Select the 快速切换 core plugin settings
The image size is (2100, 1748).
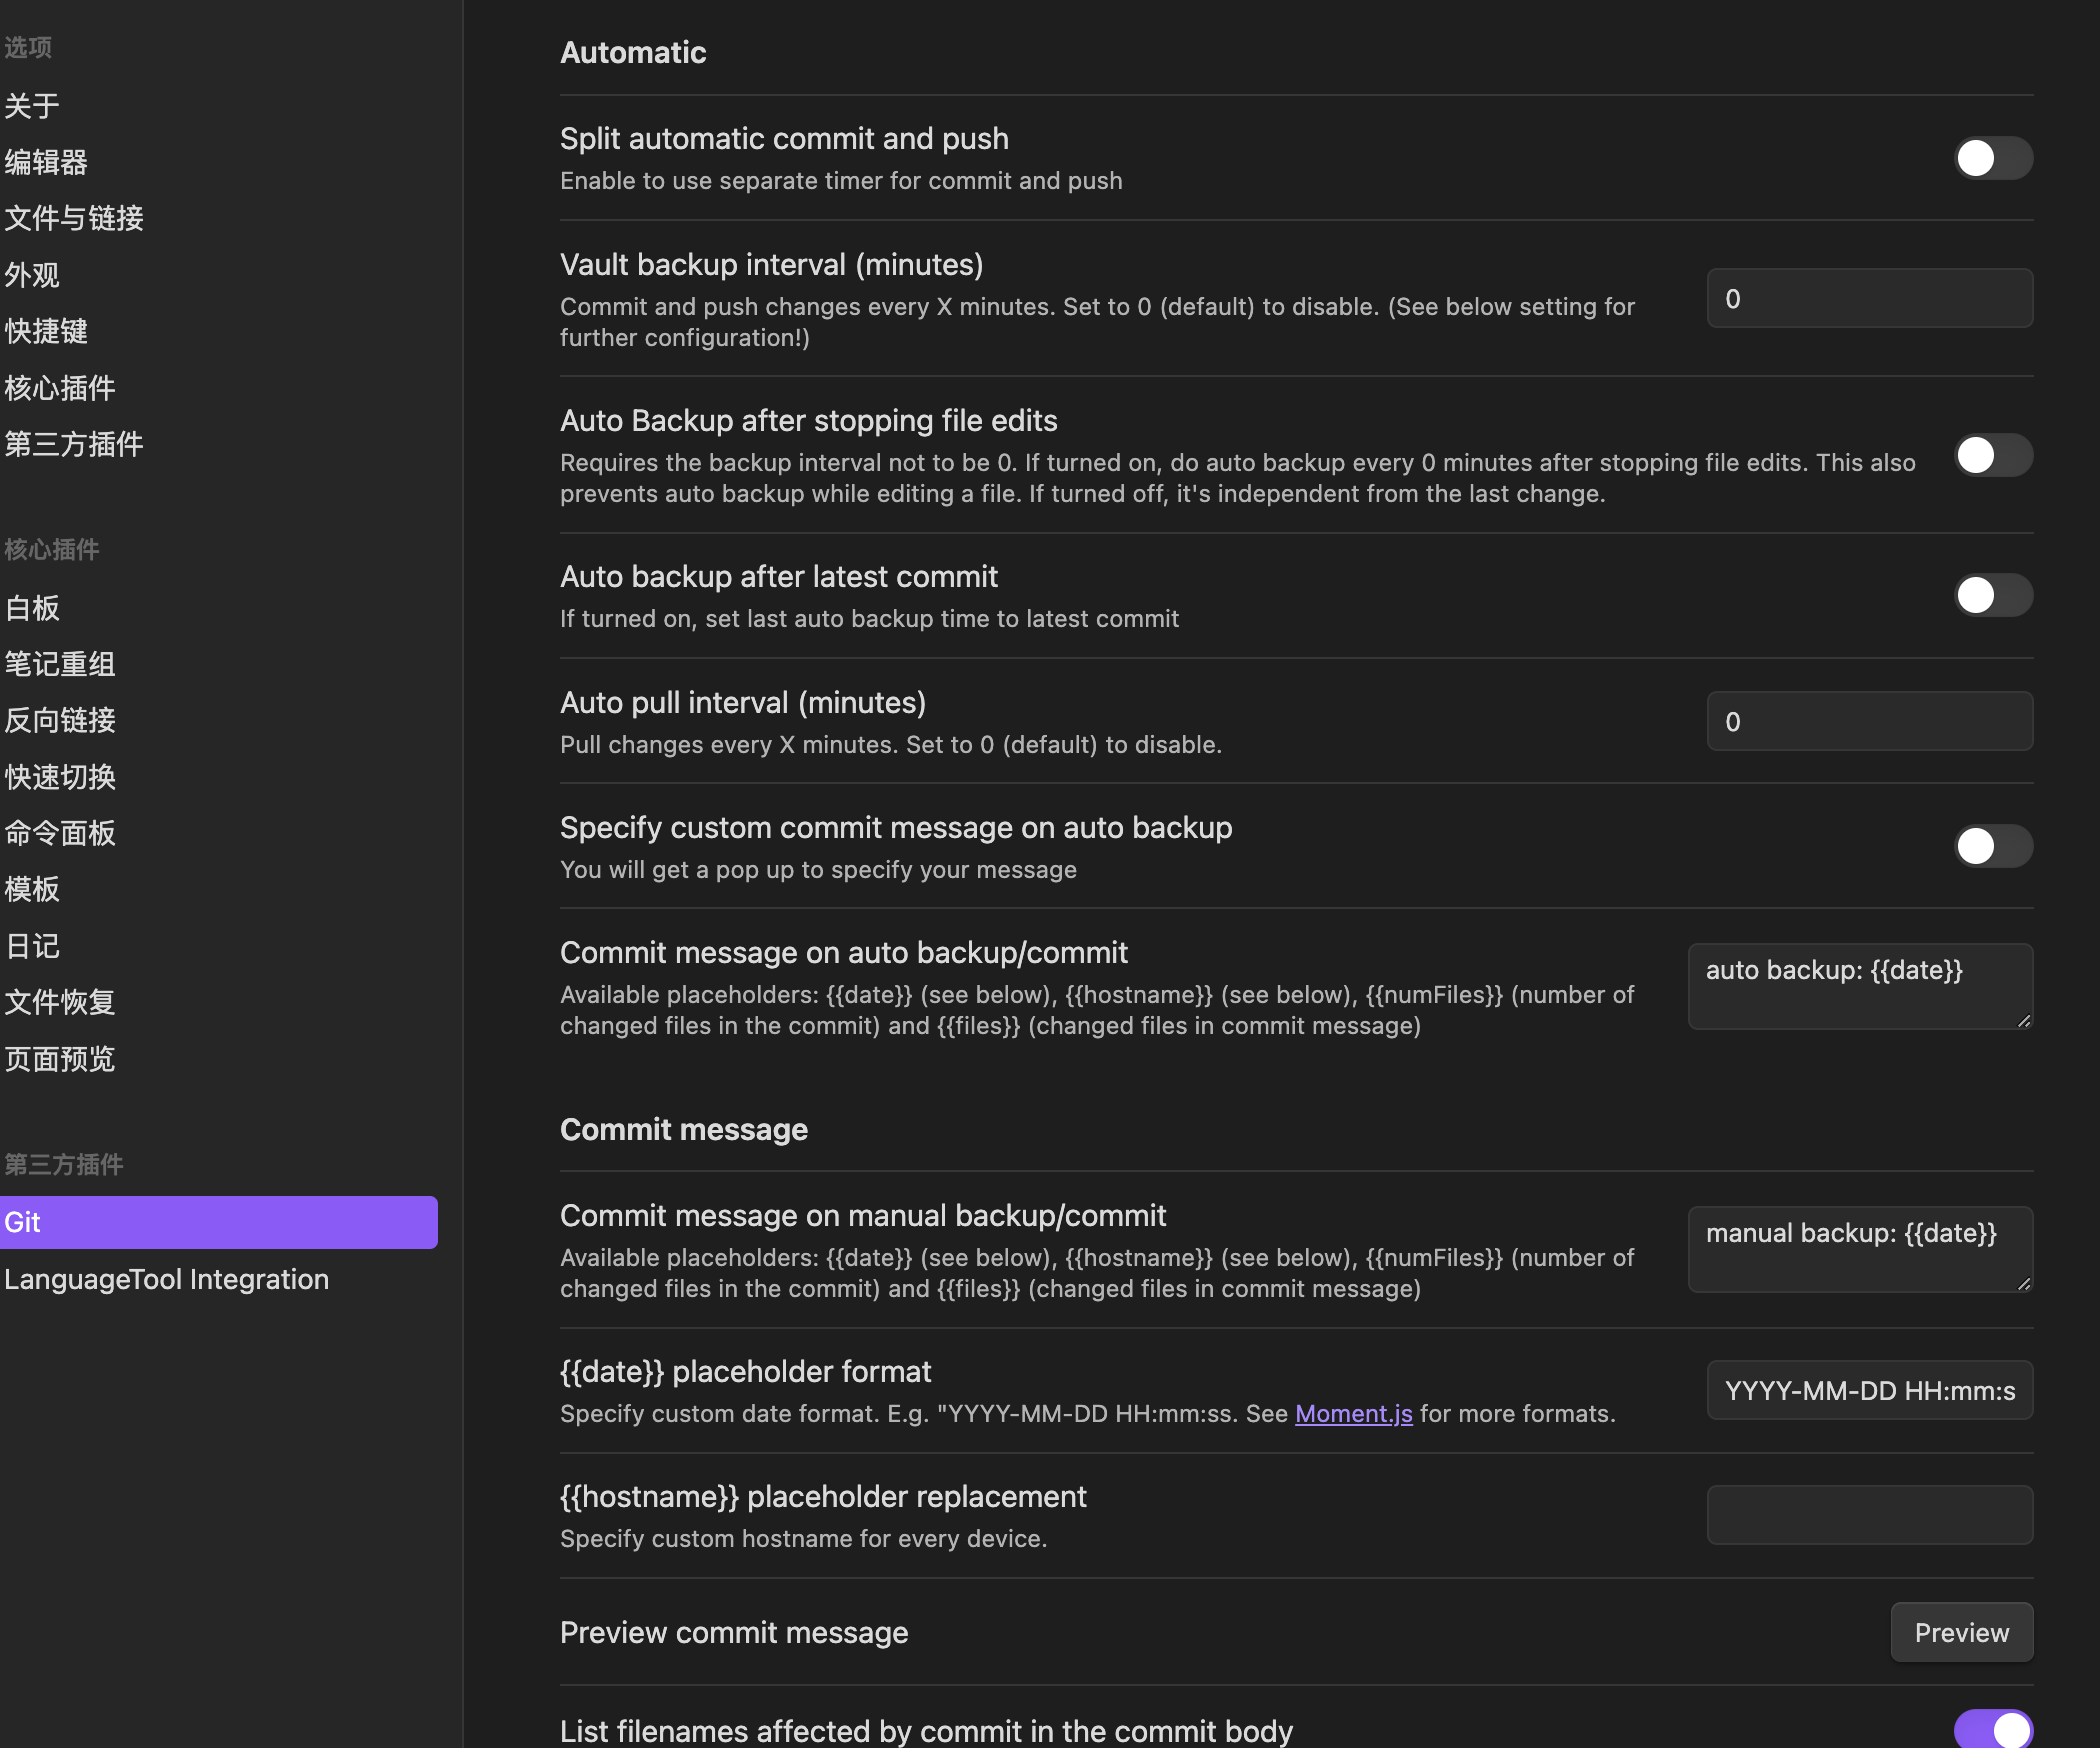tap(60, 777)
